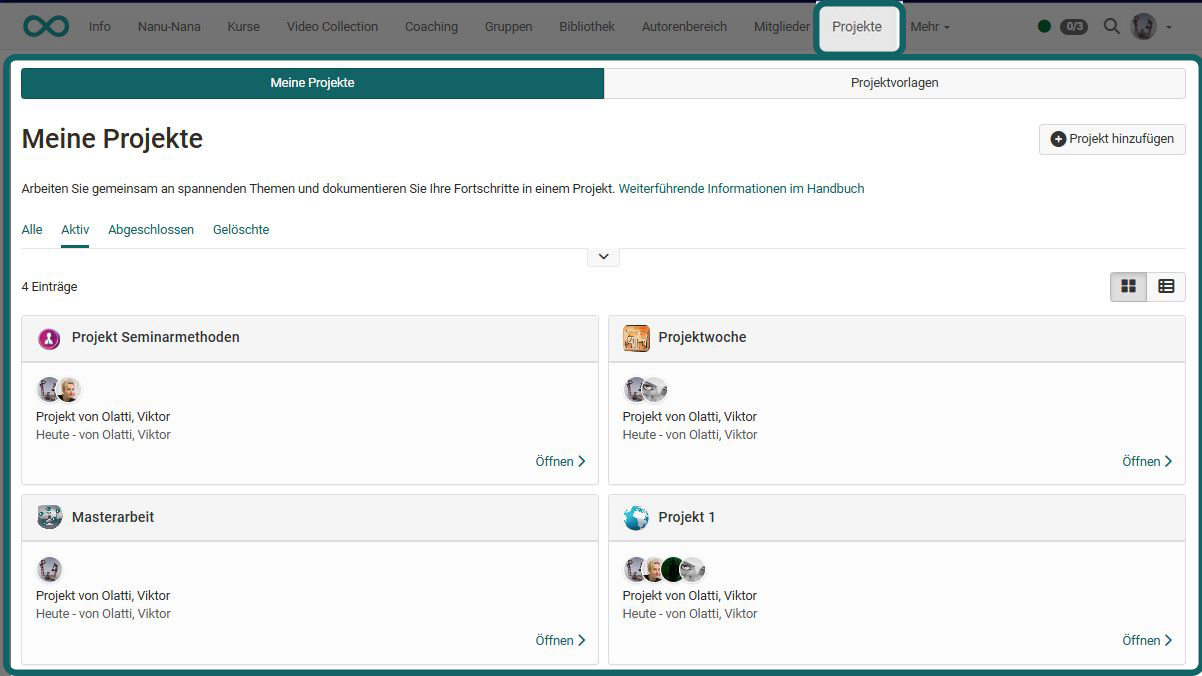This screenshot has width=1202, height=676.
Task: Click the Masterarbeit project icon
Action: 49,517
